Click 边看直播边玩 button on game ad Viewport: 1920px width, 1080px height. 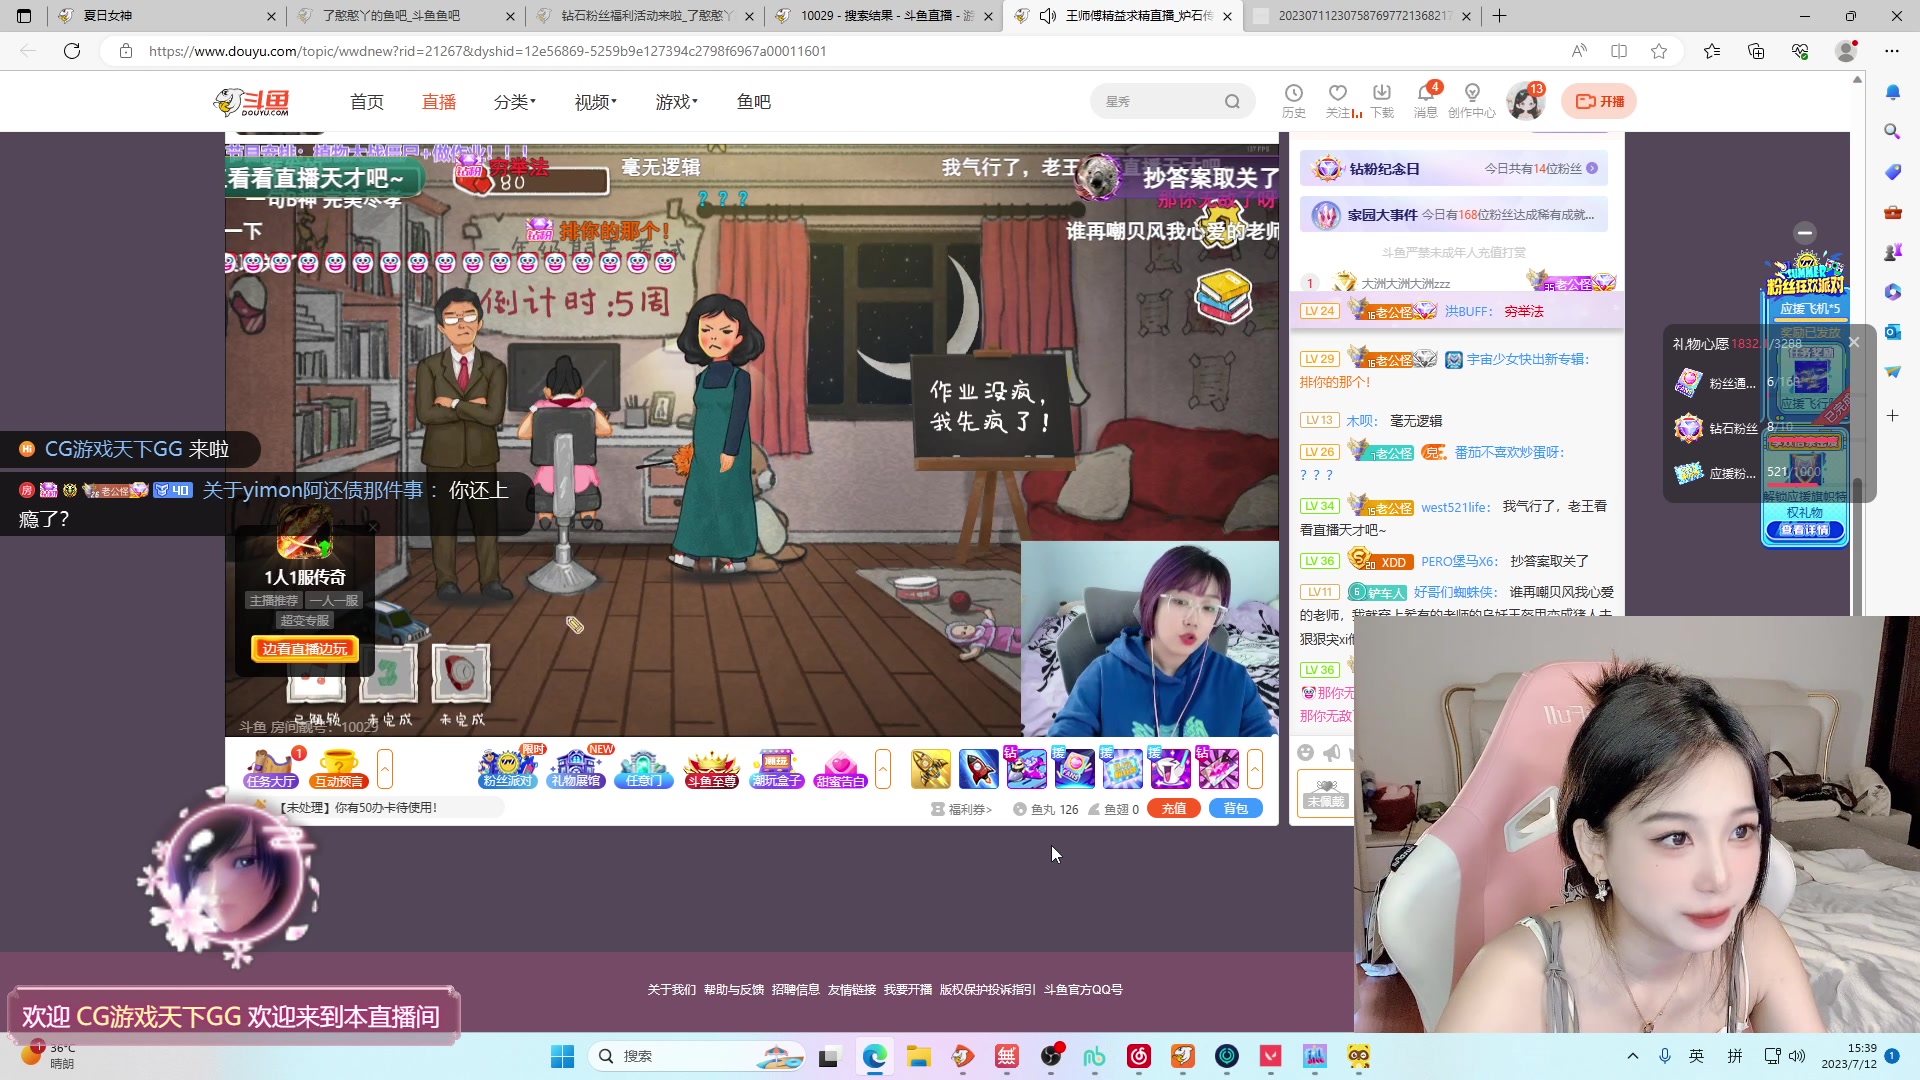tap(305, 650)
